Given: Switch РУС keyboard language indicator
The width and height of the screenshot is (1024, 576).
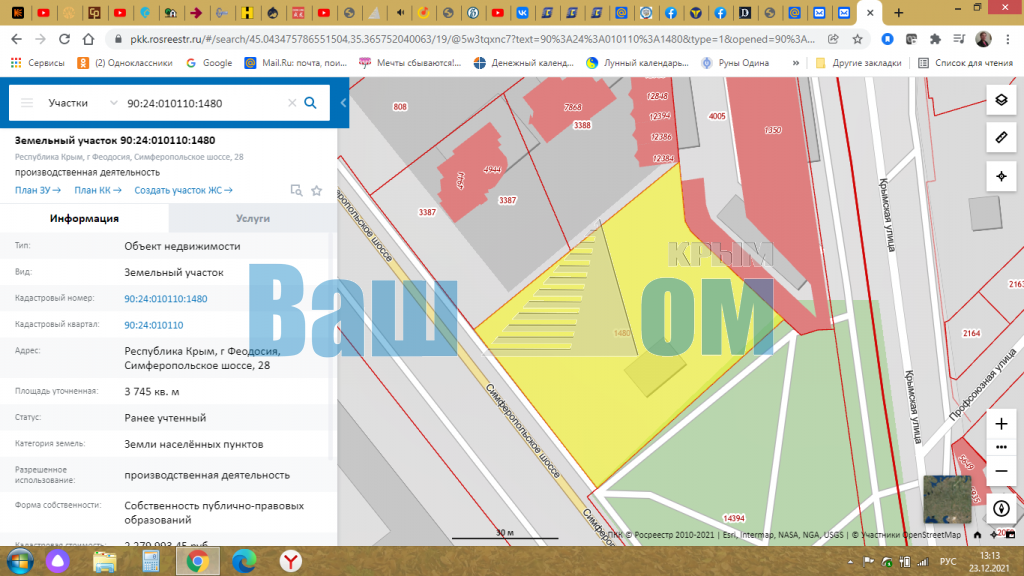Looking at the screenshot, I should point(948,562).
